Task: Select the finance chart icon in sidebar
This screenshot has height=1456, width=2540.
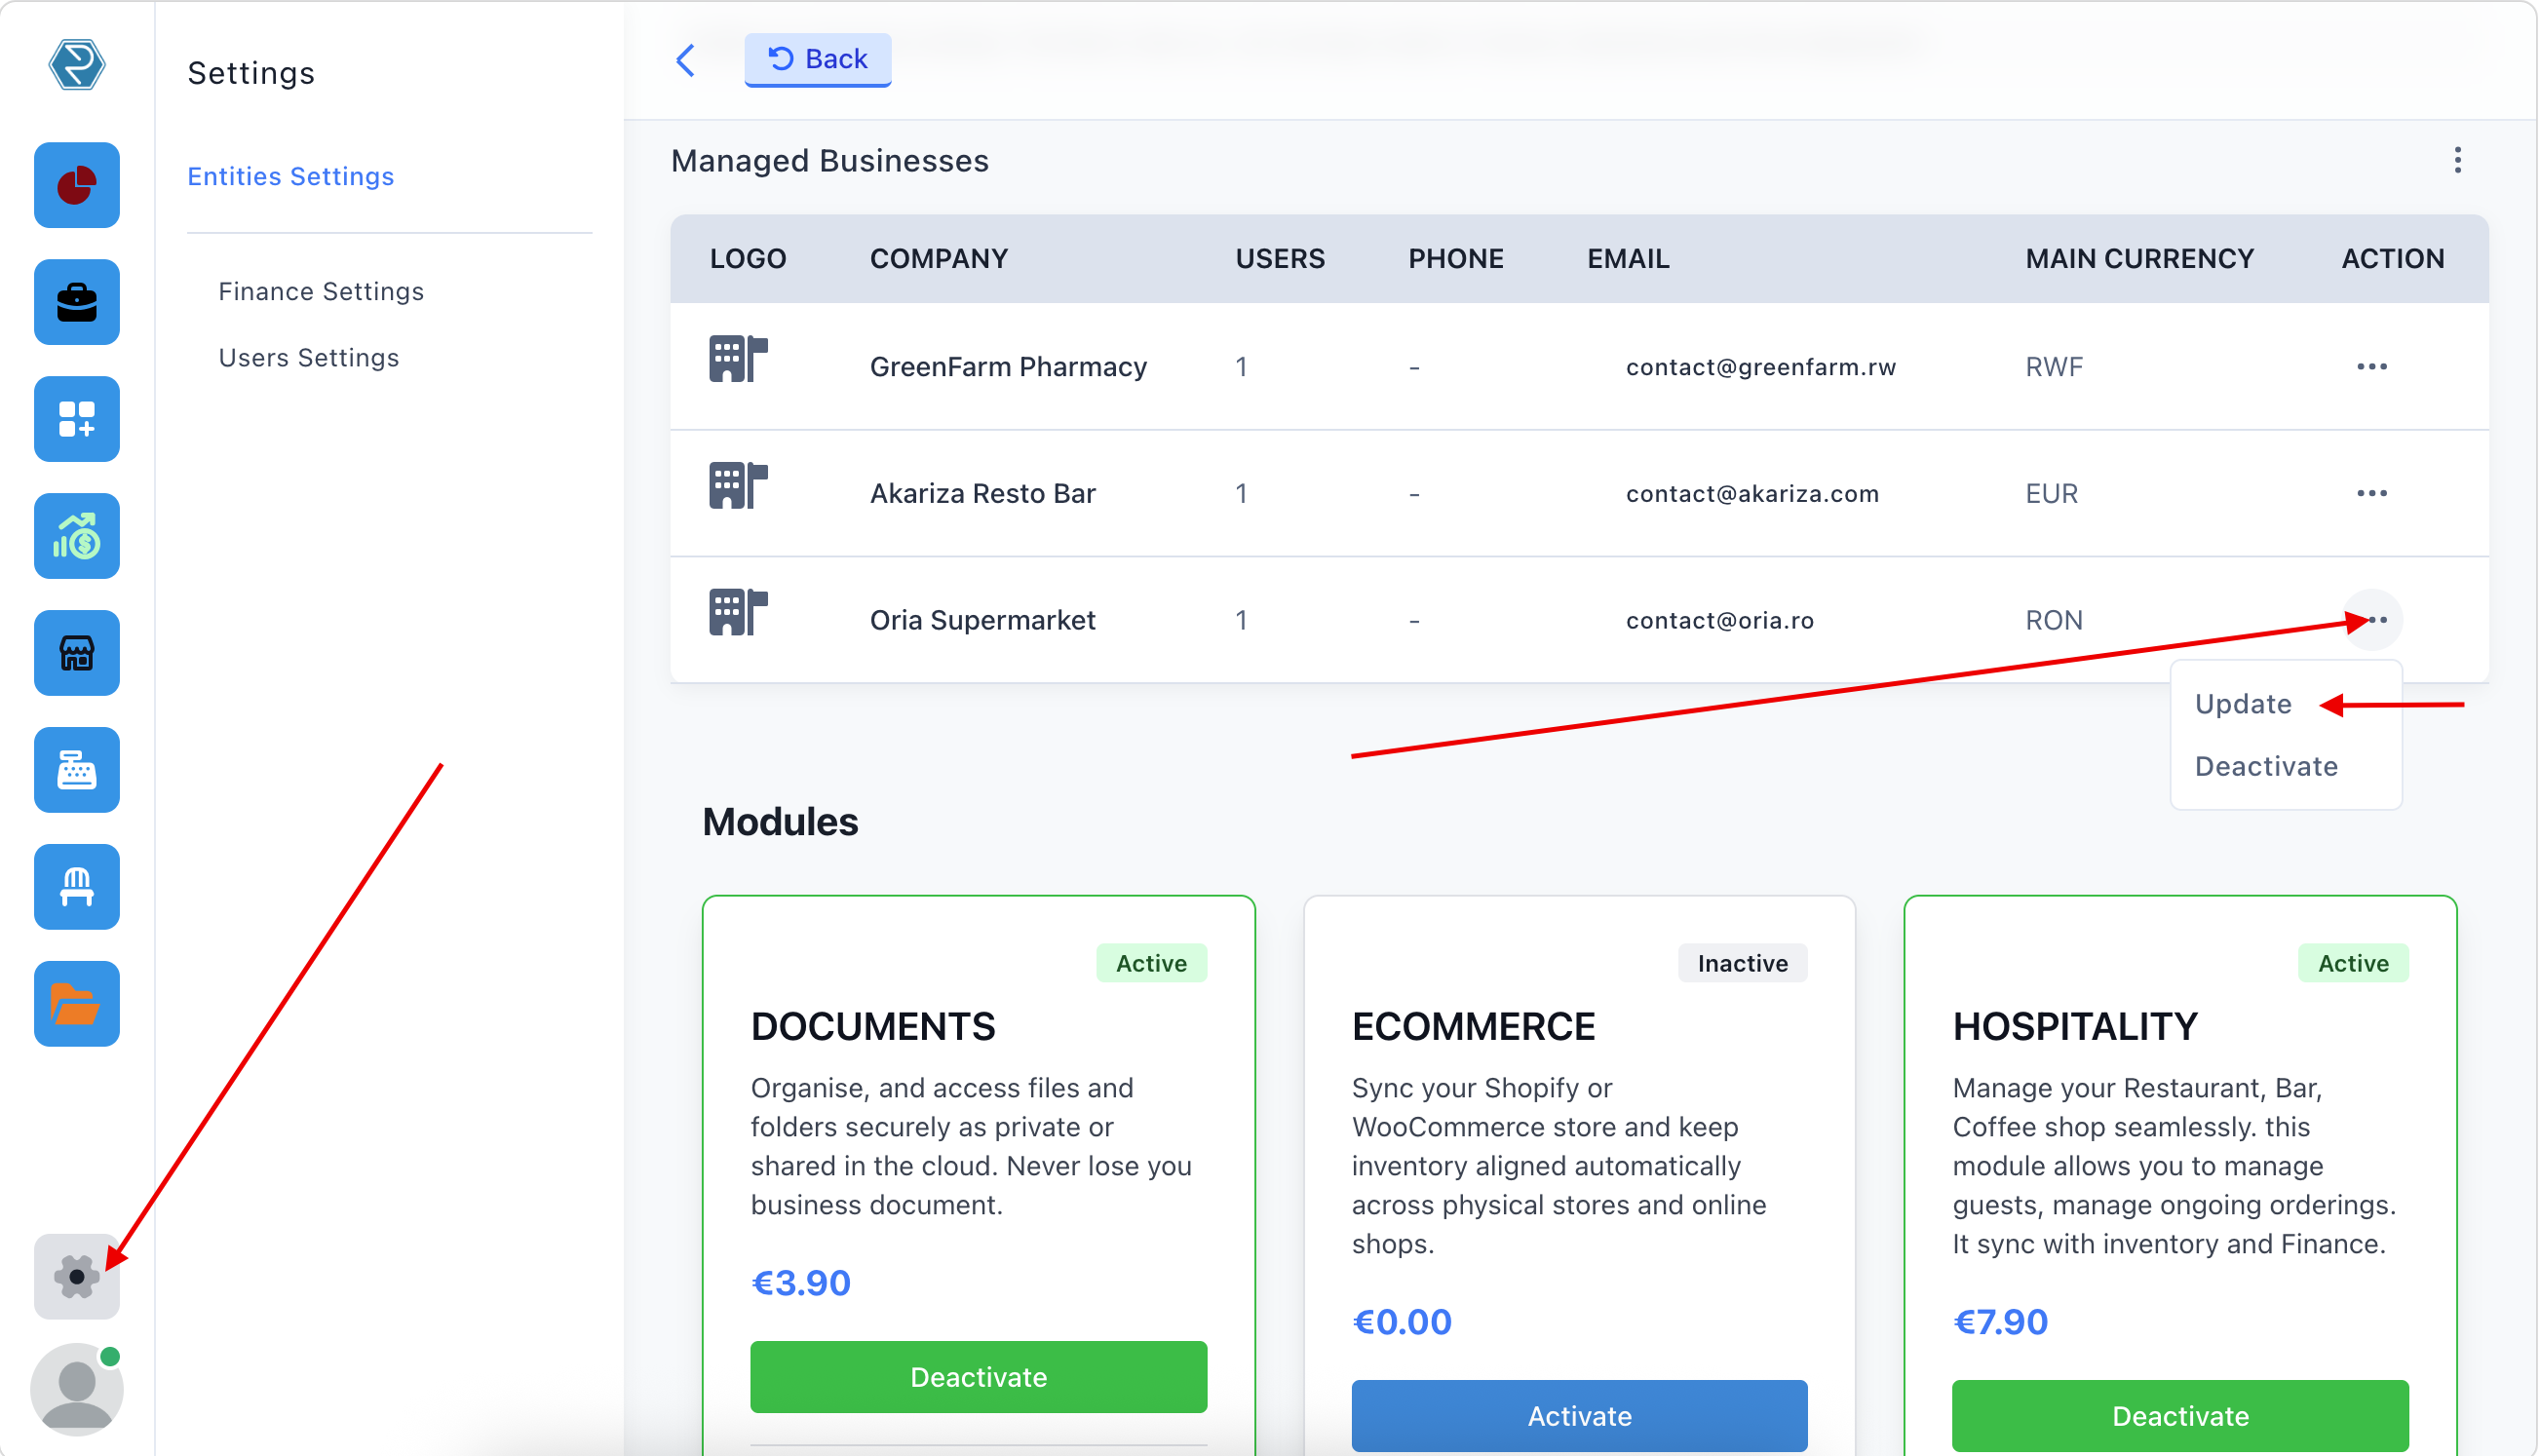Action: point(76,536)
